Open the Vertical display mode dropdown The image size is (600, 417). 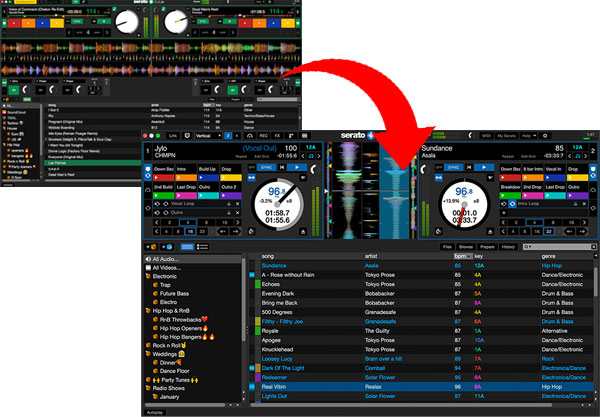[x=208, y=136]
